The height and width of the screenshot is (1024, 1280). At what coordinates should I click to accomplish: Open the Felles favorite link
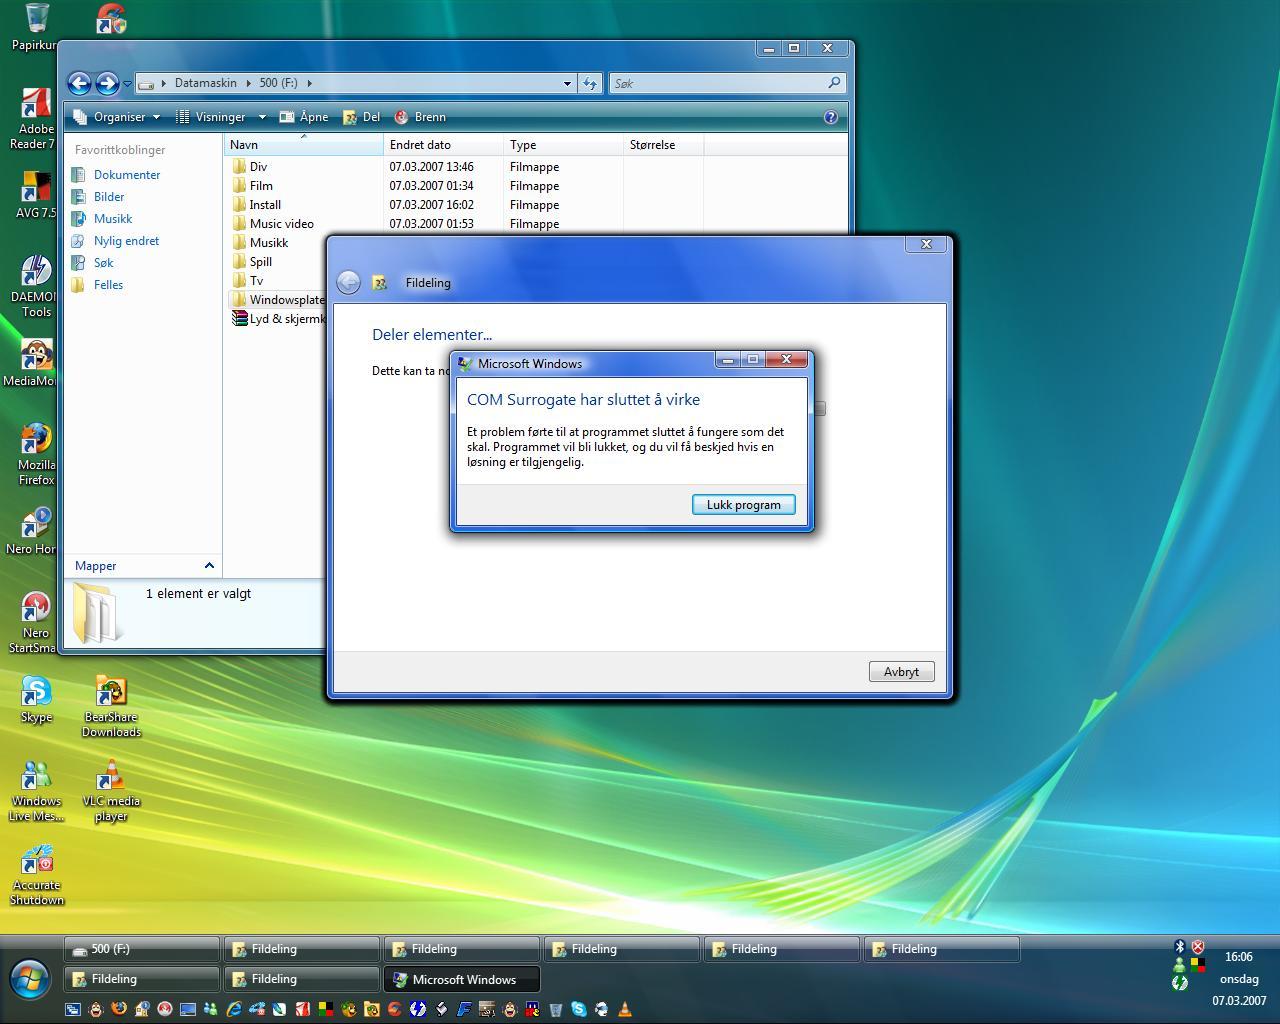108,285
